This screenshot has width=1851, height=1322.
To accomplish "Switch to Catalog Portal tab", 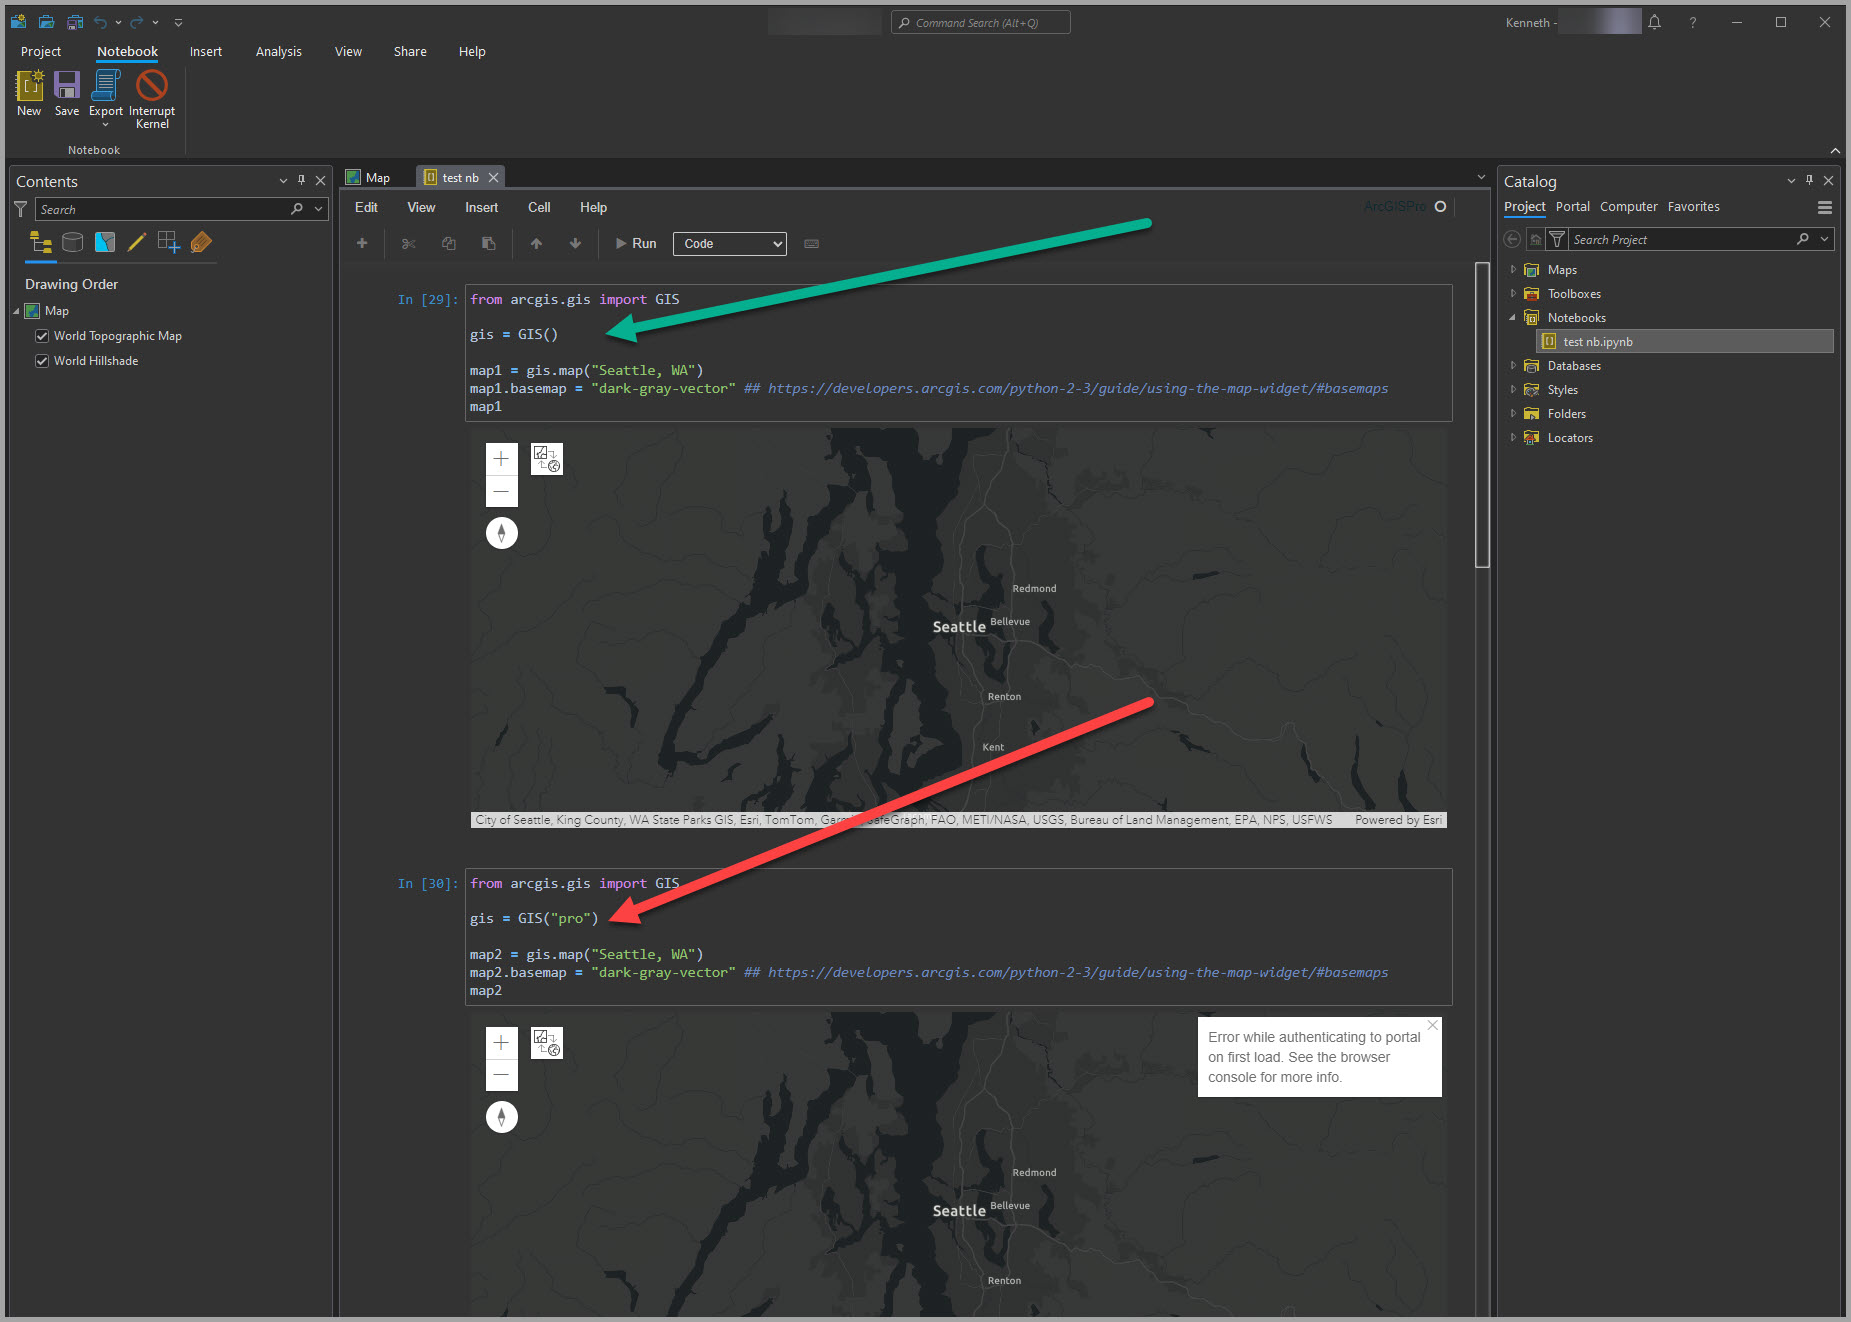I will coord(1572,207).
